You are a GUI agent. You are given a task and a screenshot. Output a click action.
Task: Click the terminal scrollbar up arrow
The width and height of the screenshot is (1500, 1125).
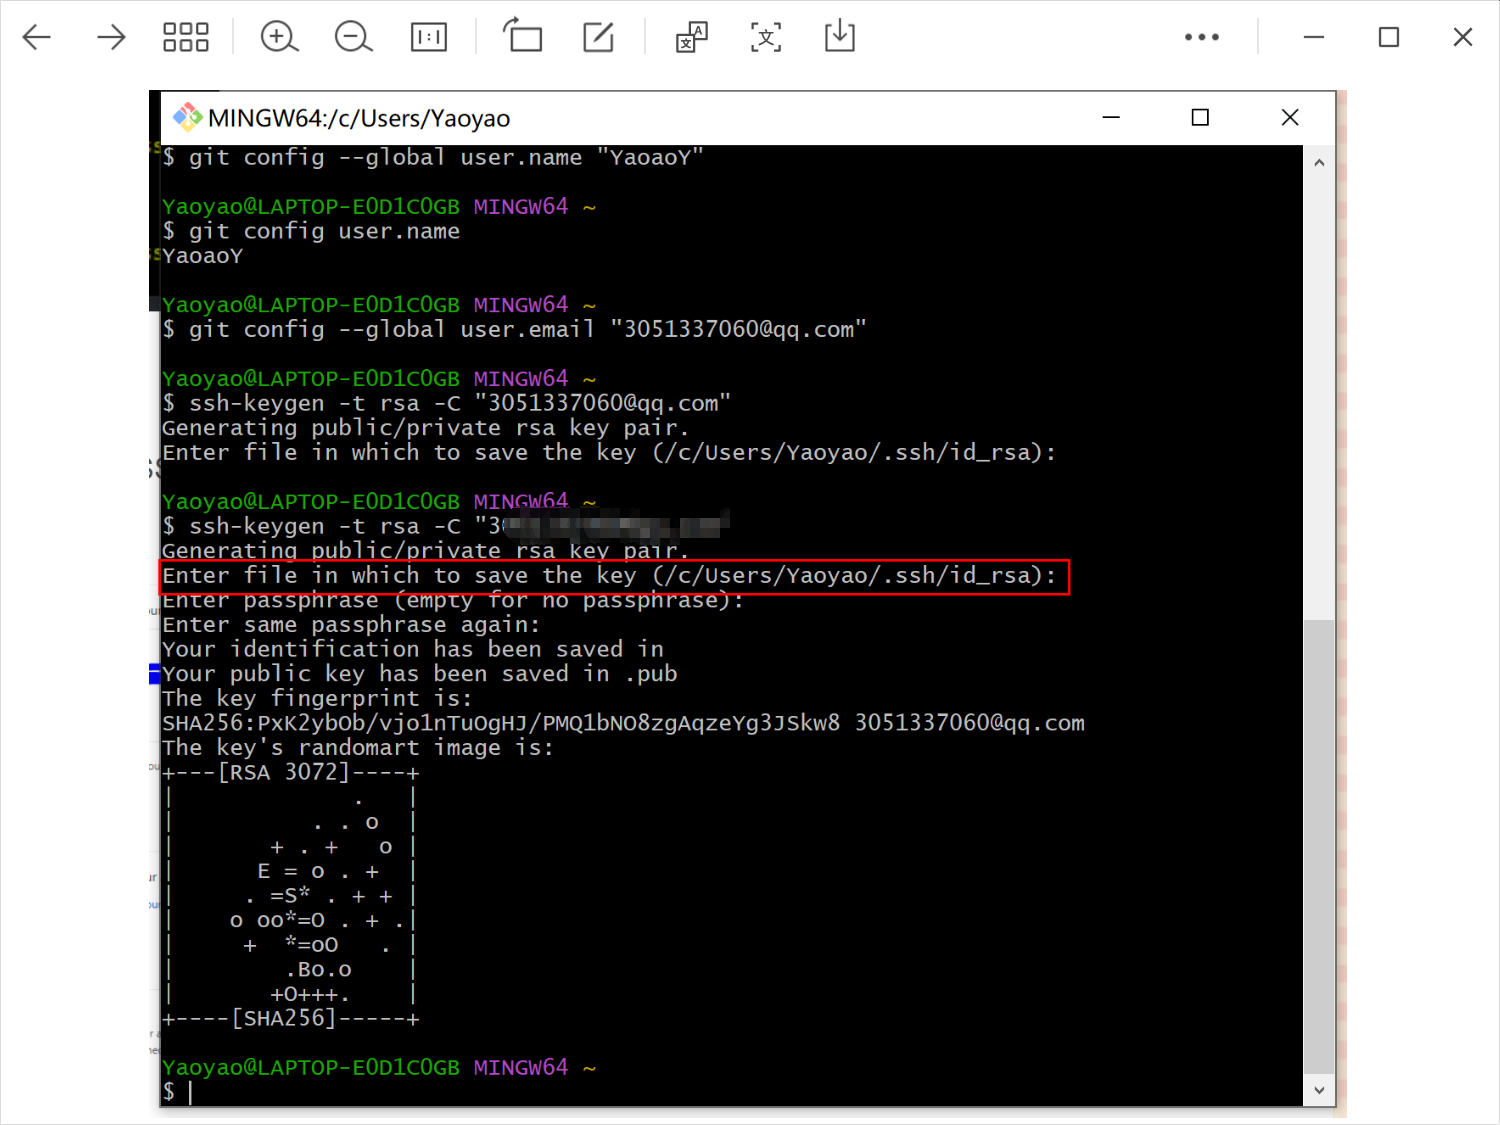(1319, 162)
